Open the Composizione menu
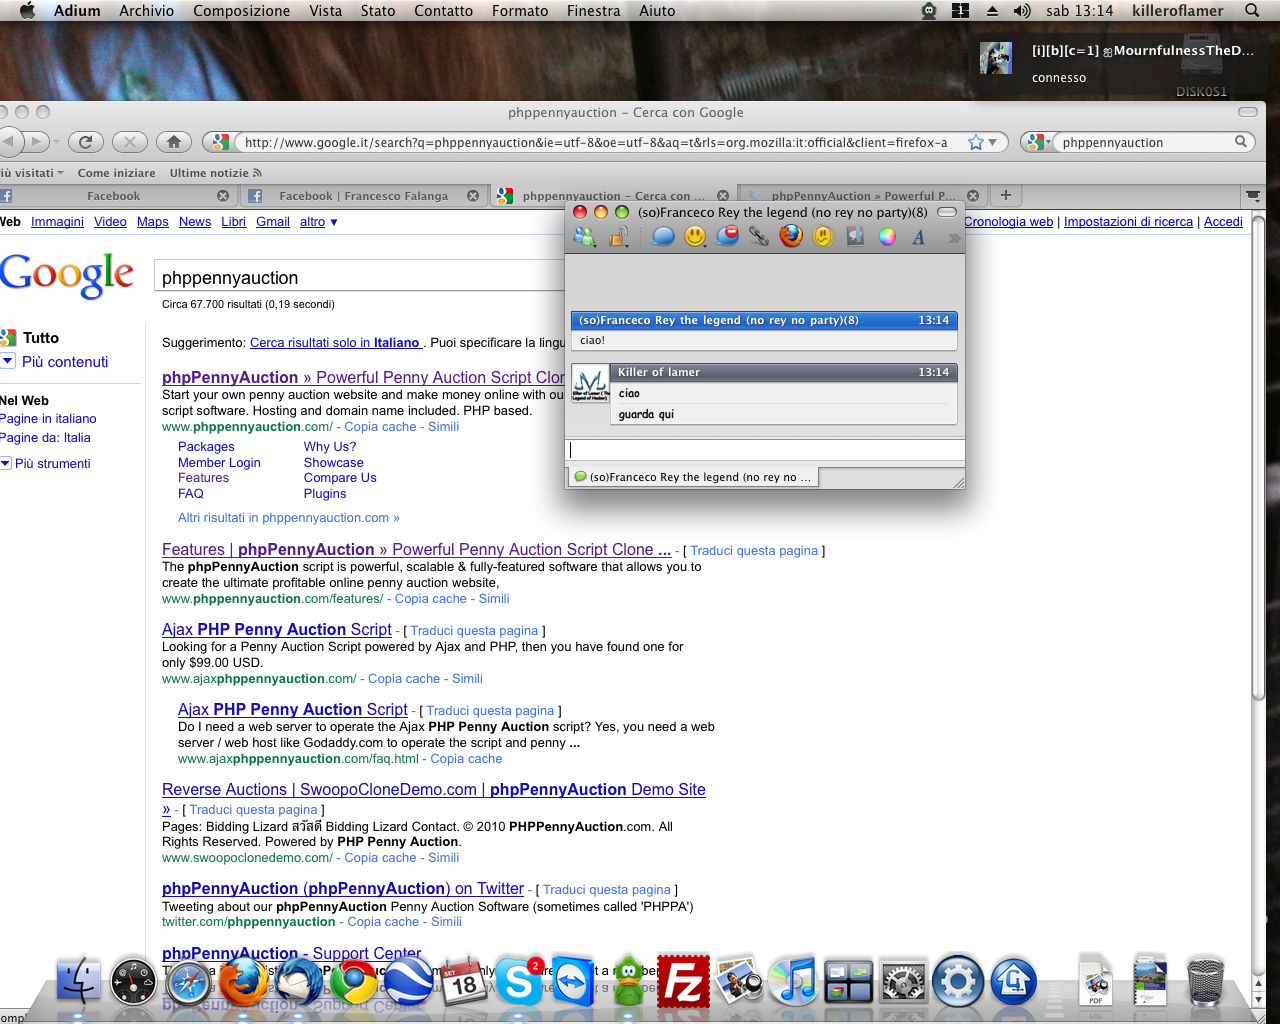1280x1024 pixels. 241,11
